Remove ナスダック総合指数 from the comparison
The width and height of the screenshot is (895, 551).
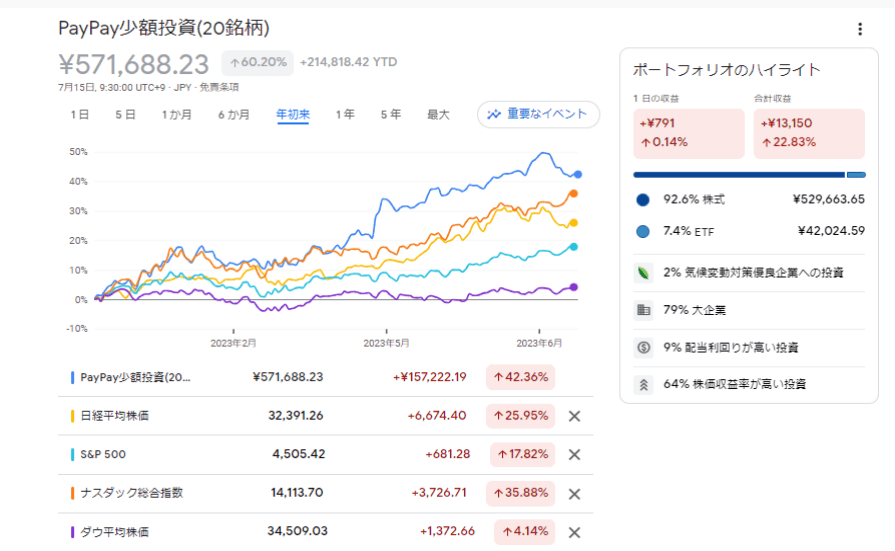click(x=574, y=493)
